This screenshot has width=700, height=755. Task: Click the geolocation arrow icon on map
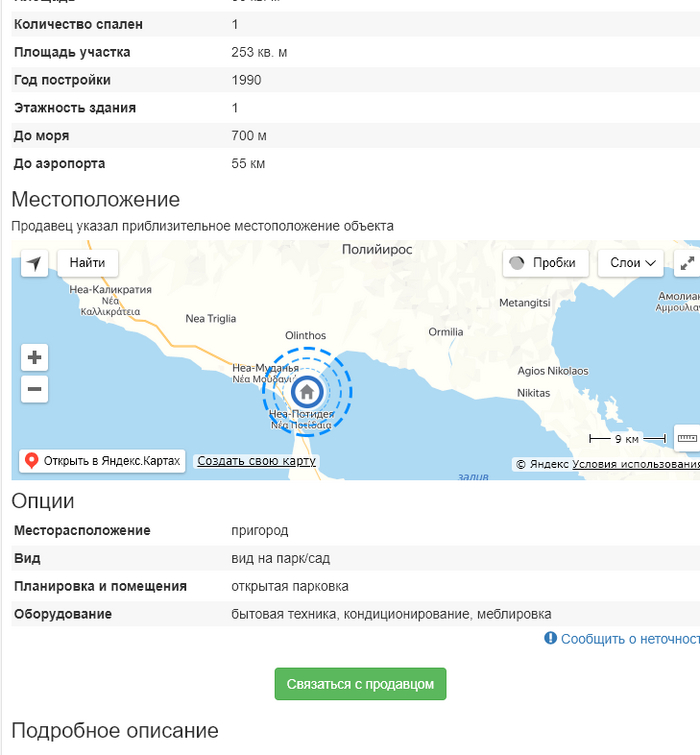point(35,263)
